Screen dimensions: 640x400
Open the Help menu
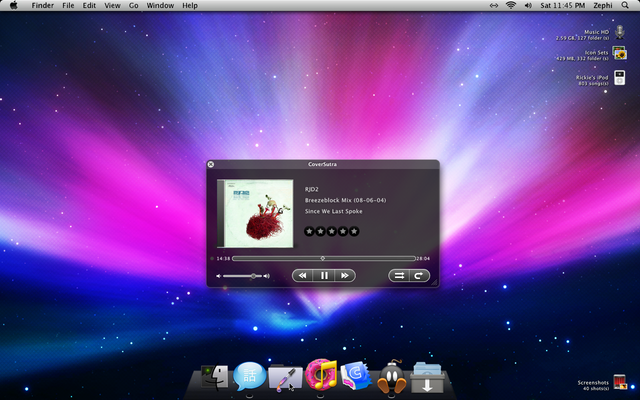190,5
